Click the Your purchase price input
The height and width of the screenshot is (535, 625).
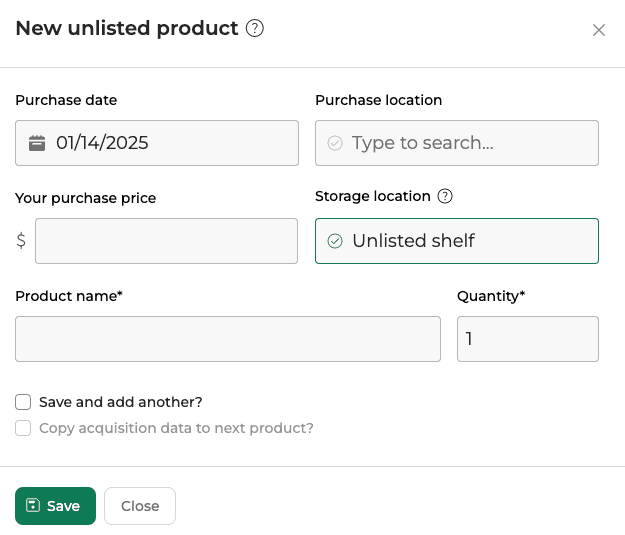166,241
